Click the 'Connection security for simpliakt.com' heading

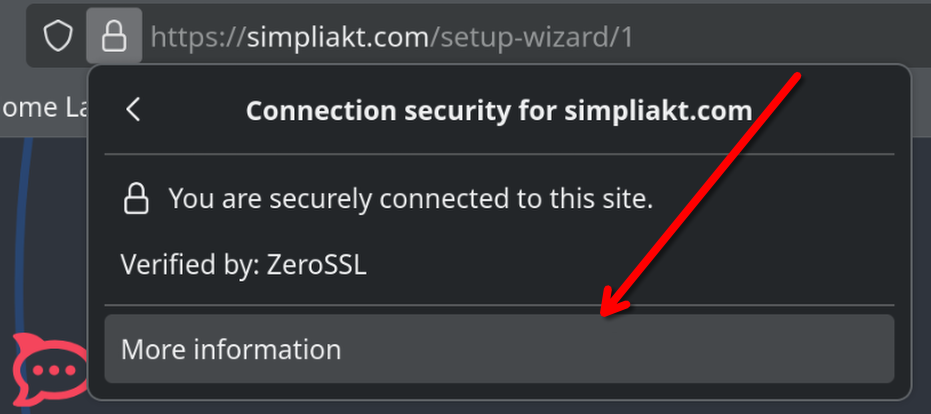coord(498,110)
